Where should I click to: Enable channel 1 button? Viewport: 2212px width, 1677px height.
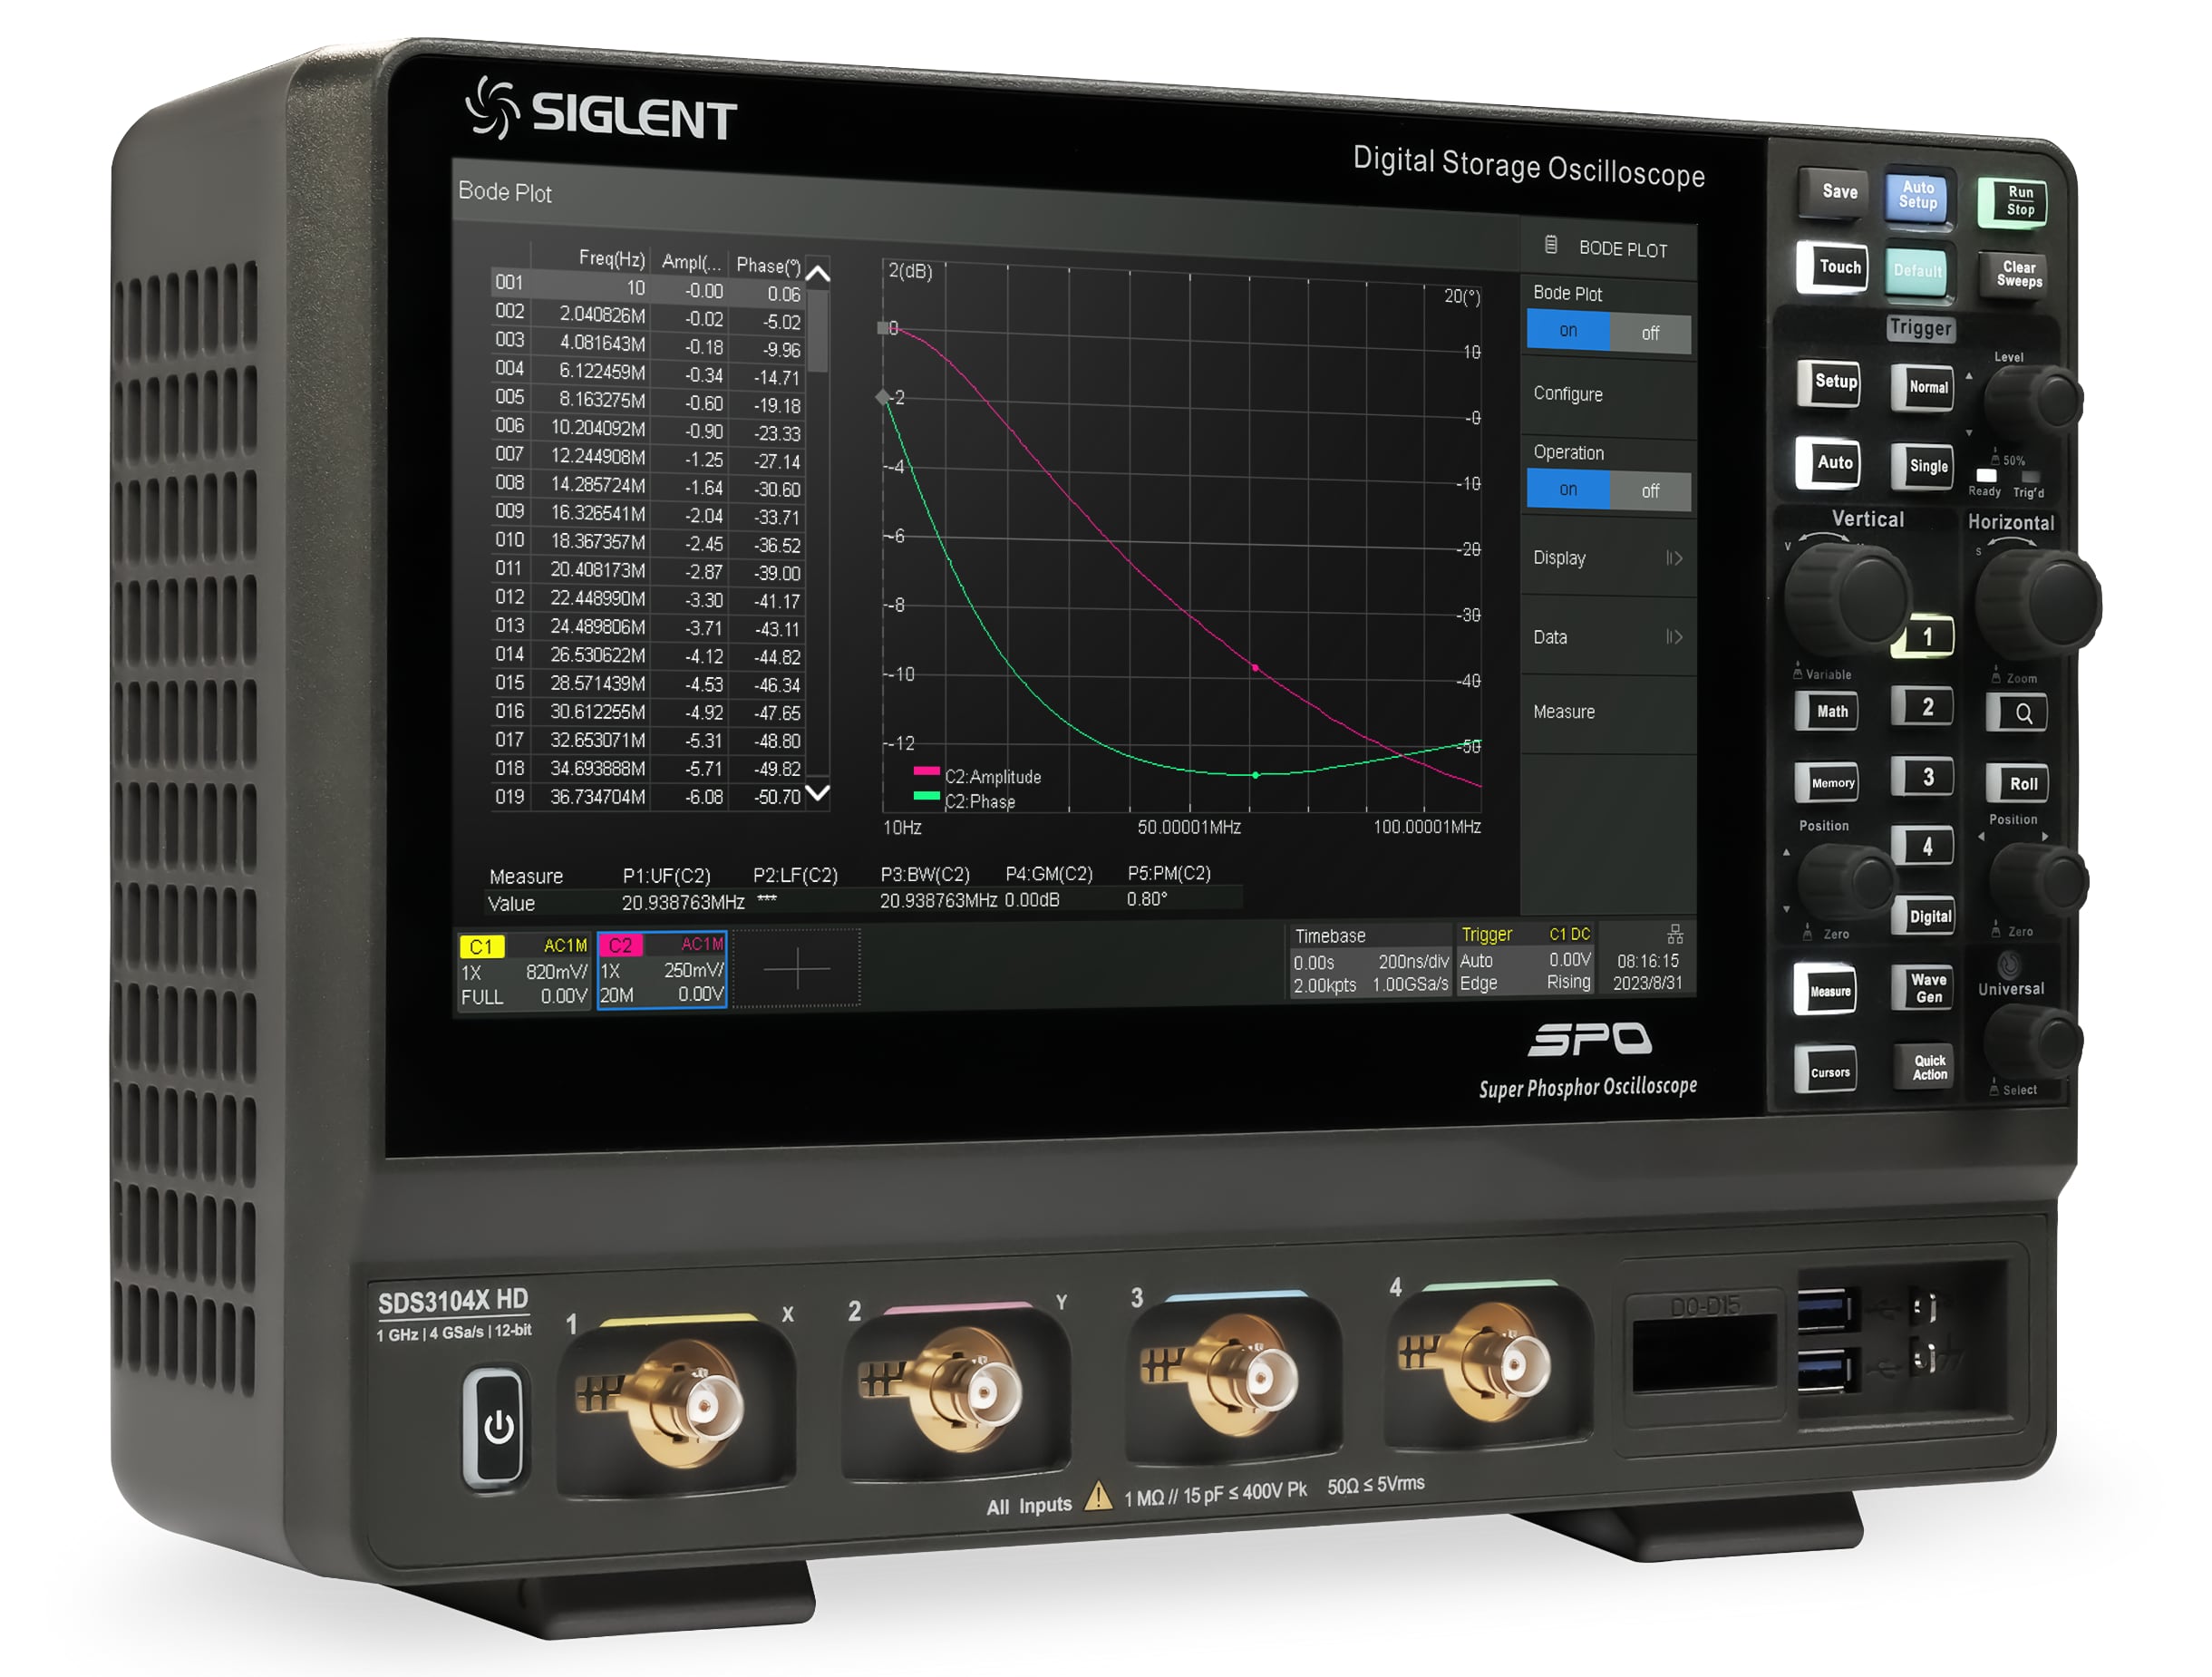pyautogui.click(x=1922, y=637)
